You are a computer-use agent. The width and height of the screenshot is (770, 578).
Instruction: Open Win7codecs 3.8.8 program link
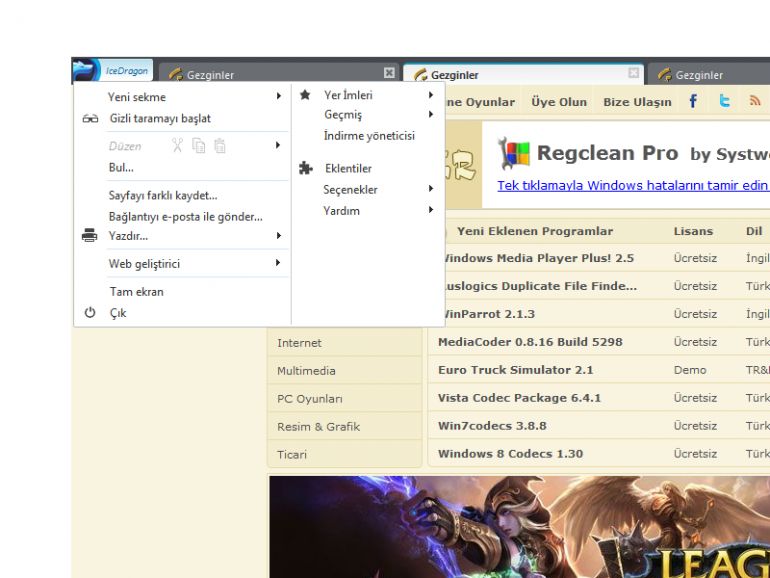click(492, 426)
